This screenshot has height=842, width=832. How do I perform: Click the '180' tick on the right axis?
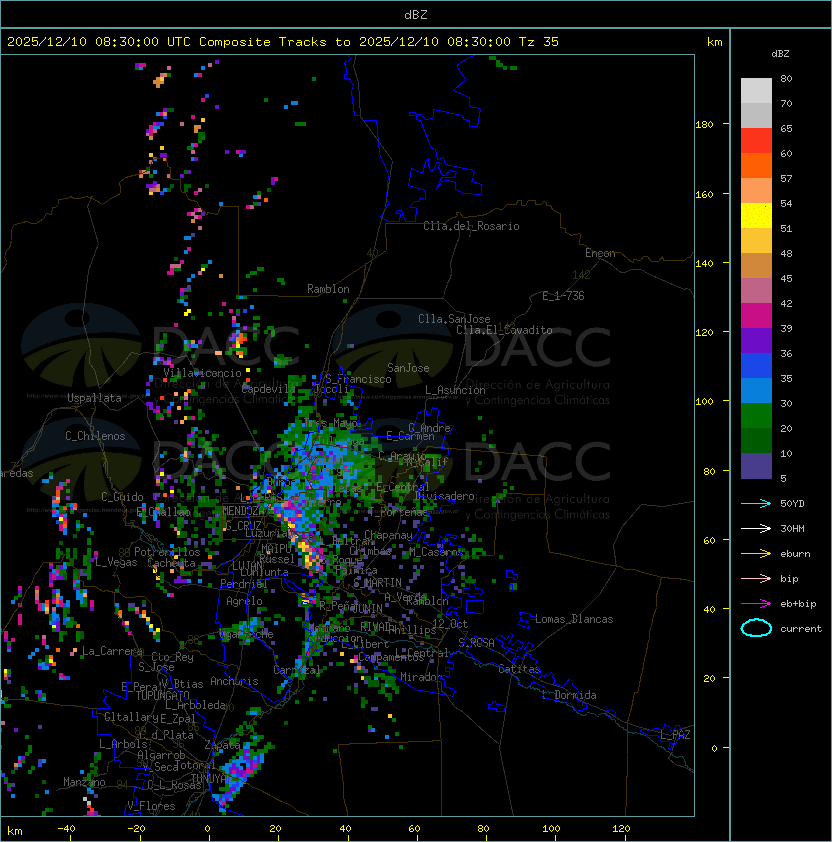[704, 125]
